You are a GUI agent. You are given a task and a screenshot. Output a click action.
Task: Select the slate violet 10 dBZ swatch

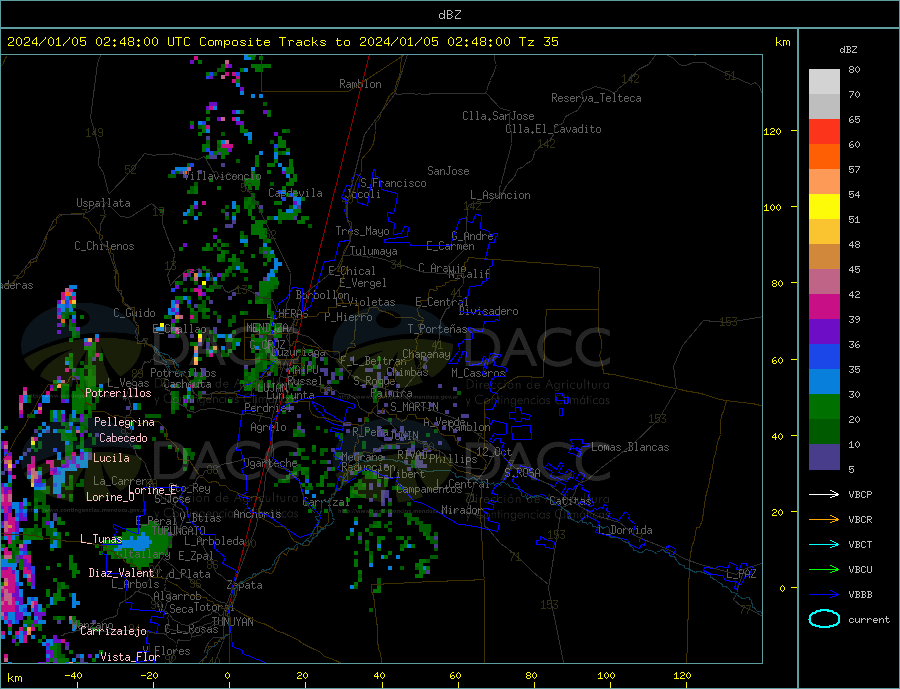824,456
